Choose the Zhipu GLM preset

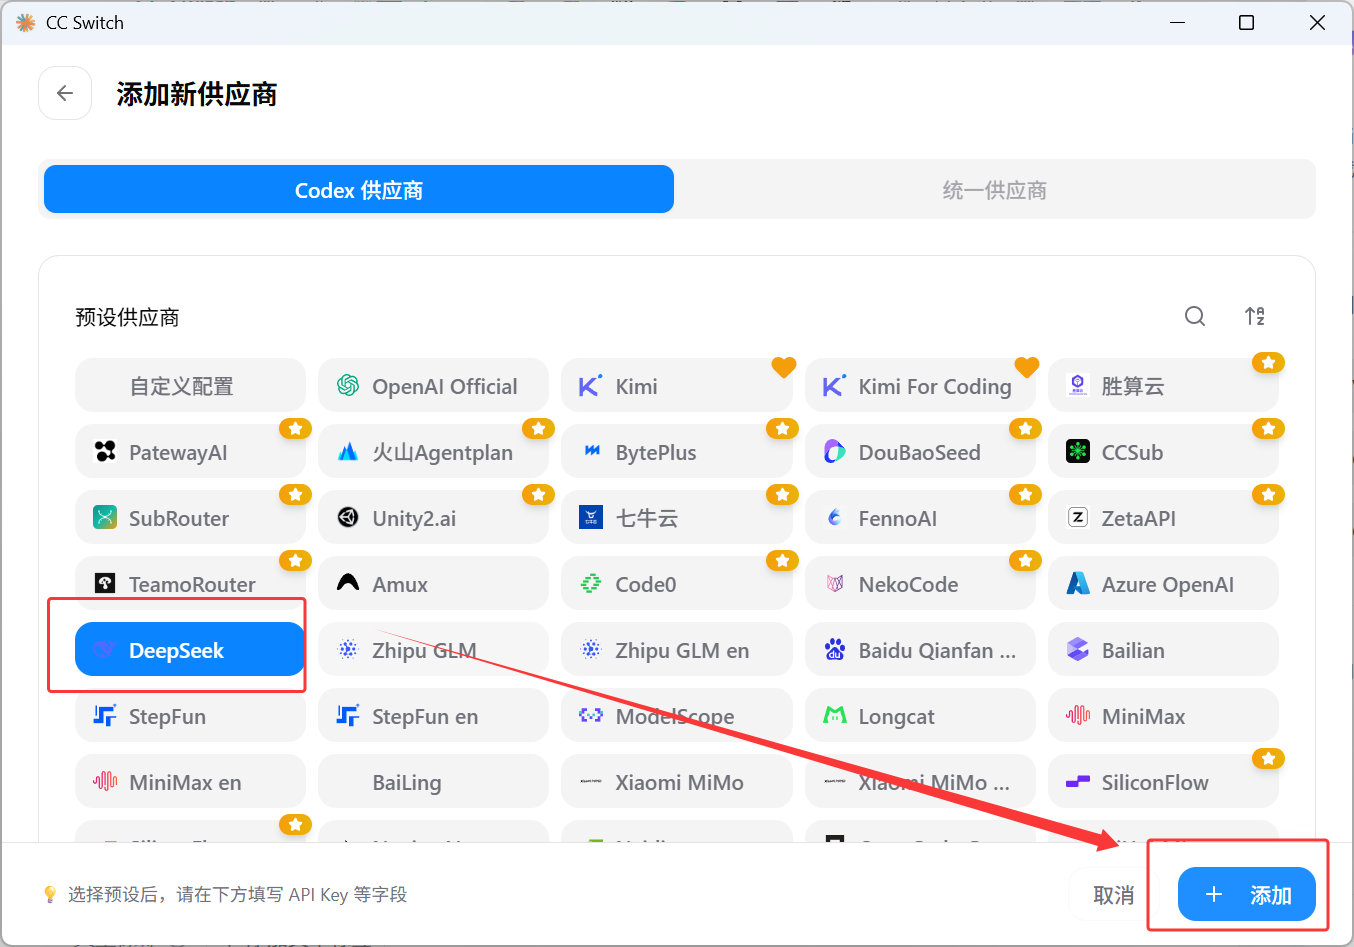[433, 650]
